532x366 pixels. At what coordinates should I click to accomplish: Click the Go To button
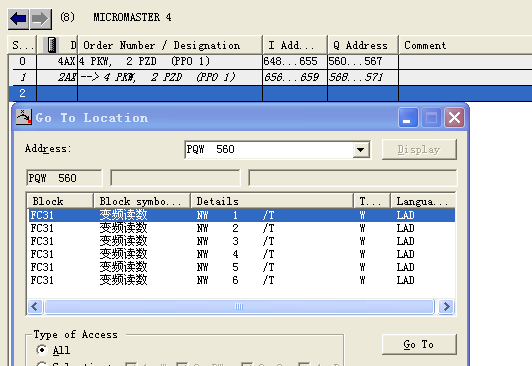point(419,344)
